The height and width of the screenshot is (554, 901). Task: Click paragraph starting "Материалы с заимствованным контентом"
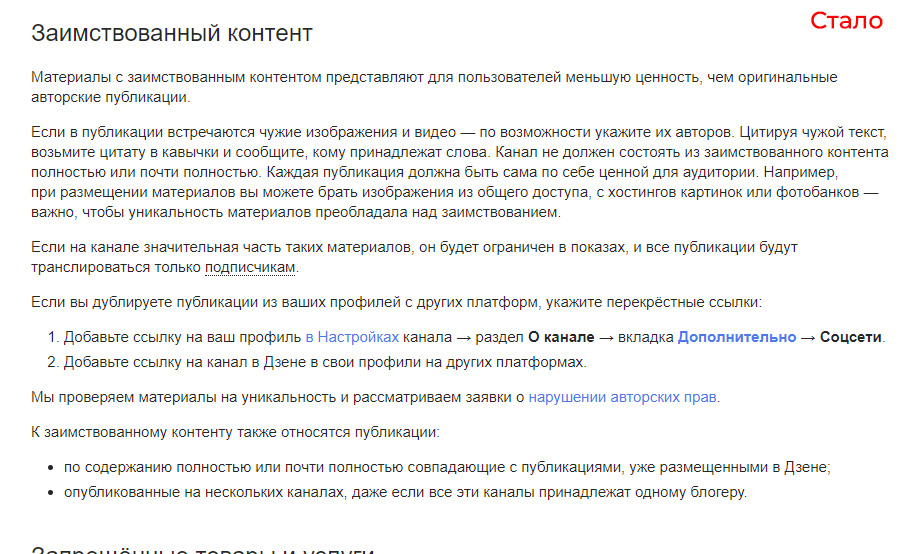pos(434,87)
